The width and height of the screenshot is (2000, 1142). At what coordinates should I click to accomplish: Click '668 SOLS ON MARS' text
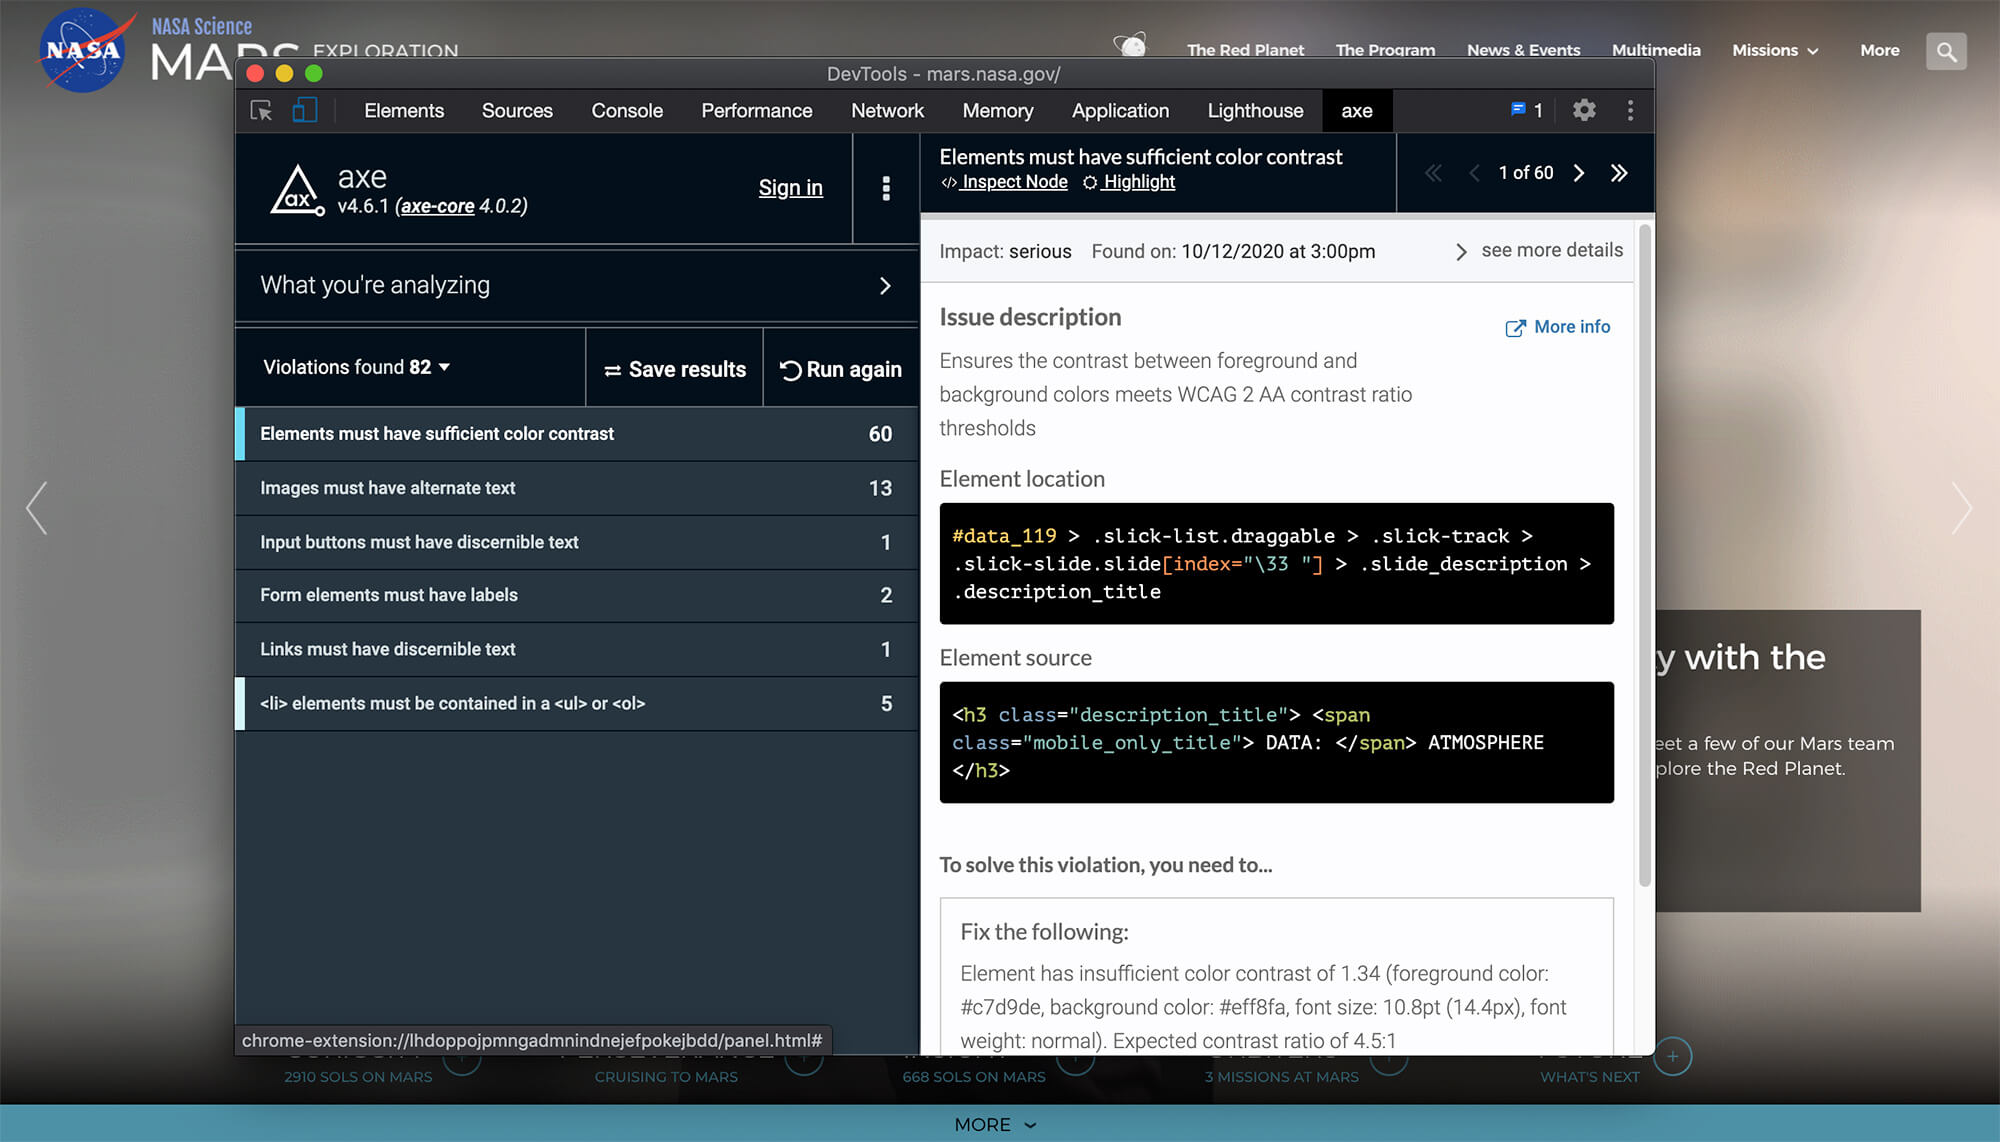(974, 1077)
